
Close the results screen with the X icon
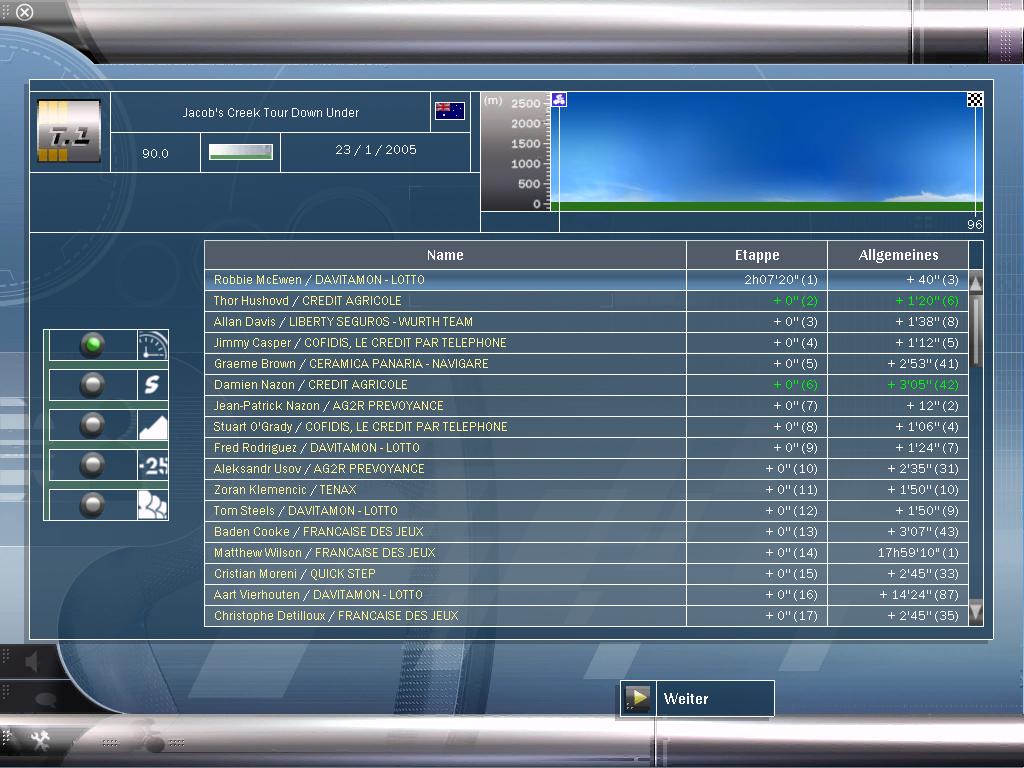(24, 12)
